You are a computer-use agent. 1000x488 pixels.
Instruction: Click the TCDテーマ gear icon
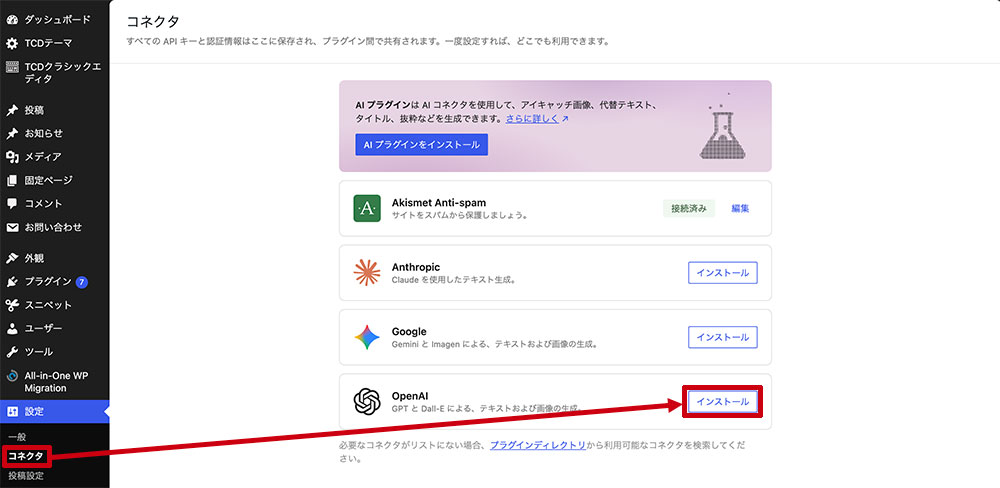click(11, 43)
